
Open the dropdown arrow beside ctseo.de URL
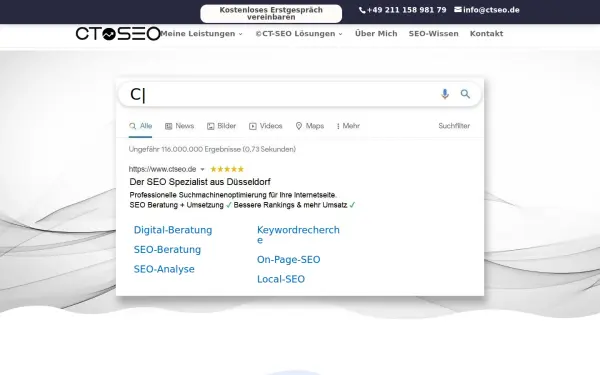[202, 169]
